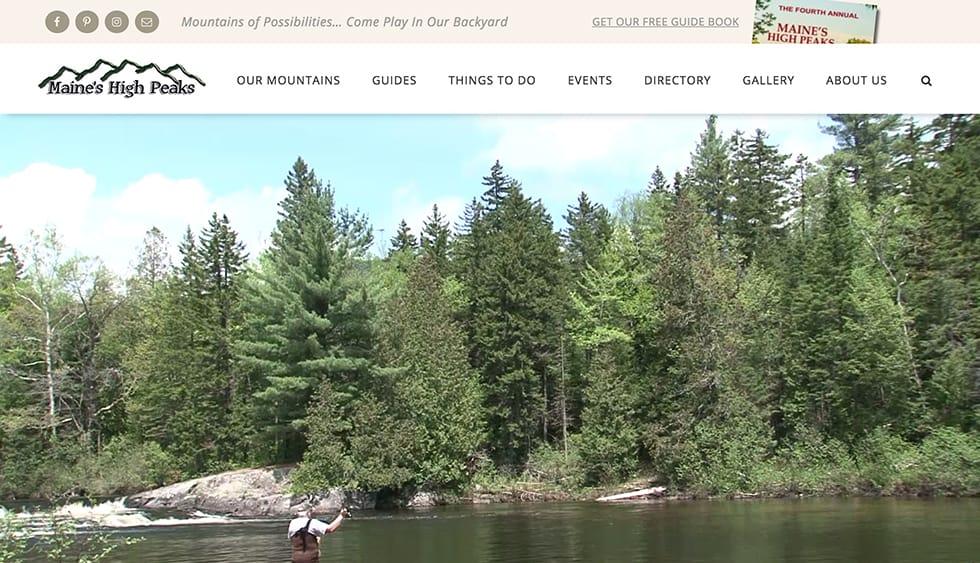The image size is (980, 563).
Task: Expand the Things To Do menu
Action: pyautogui.click(x=492, y=80)
